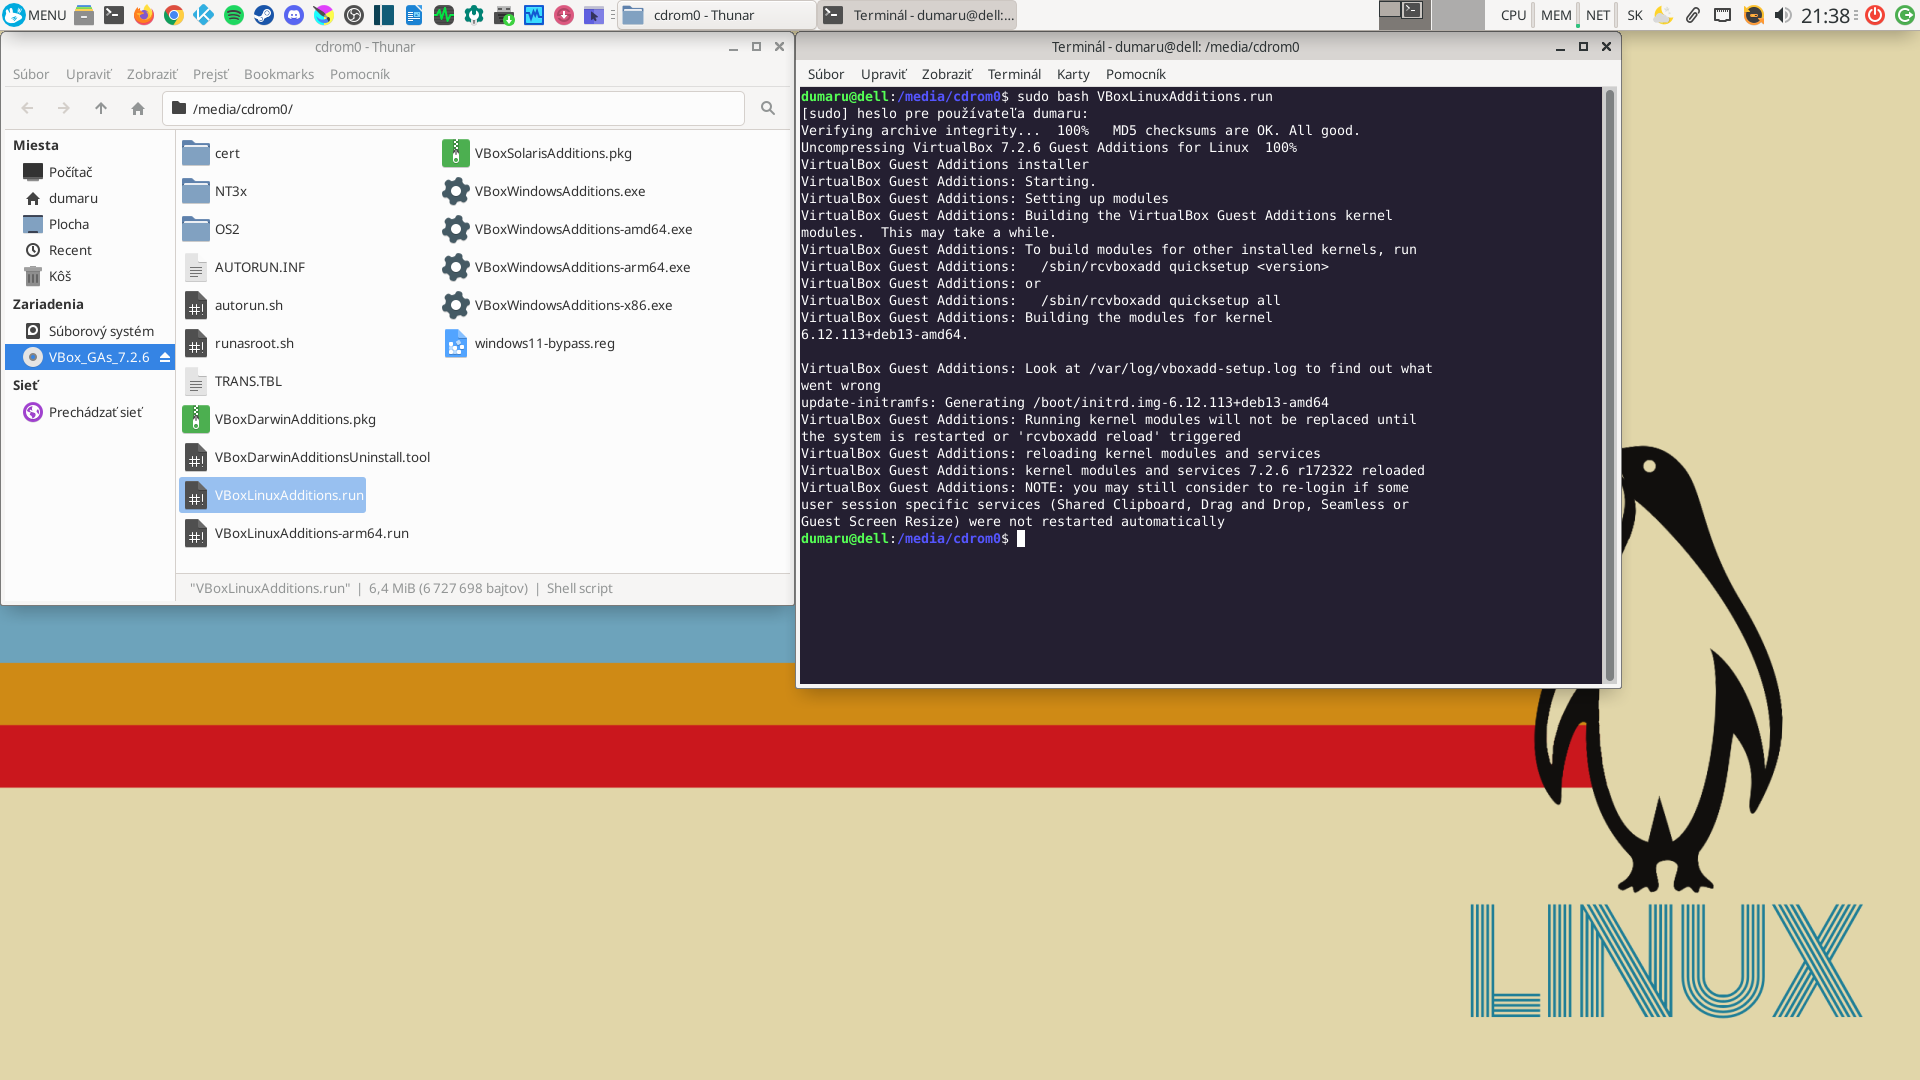Open the terminal launcher in the panel
This screenshot has height=1080, width=1920.
tap(114, 15)
